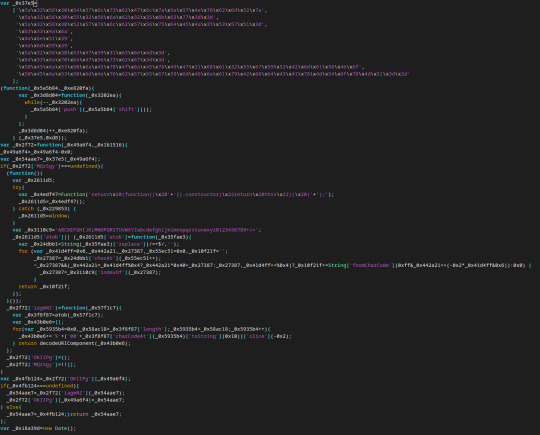The width and height of the screenshot is (540, 435).
Task: Click the 'replace' string
Action: point(129,244)
